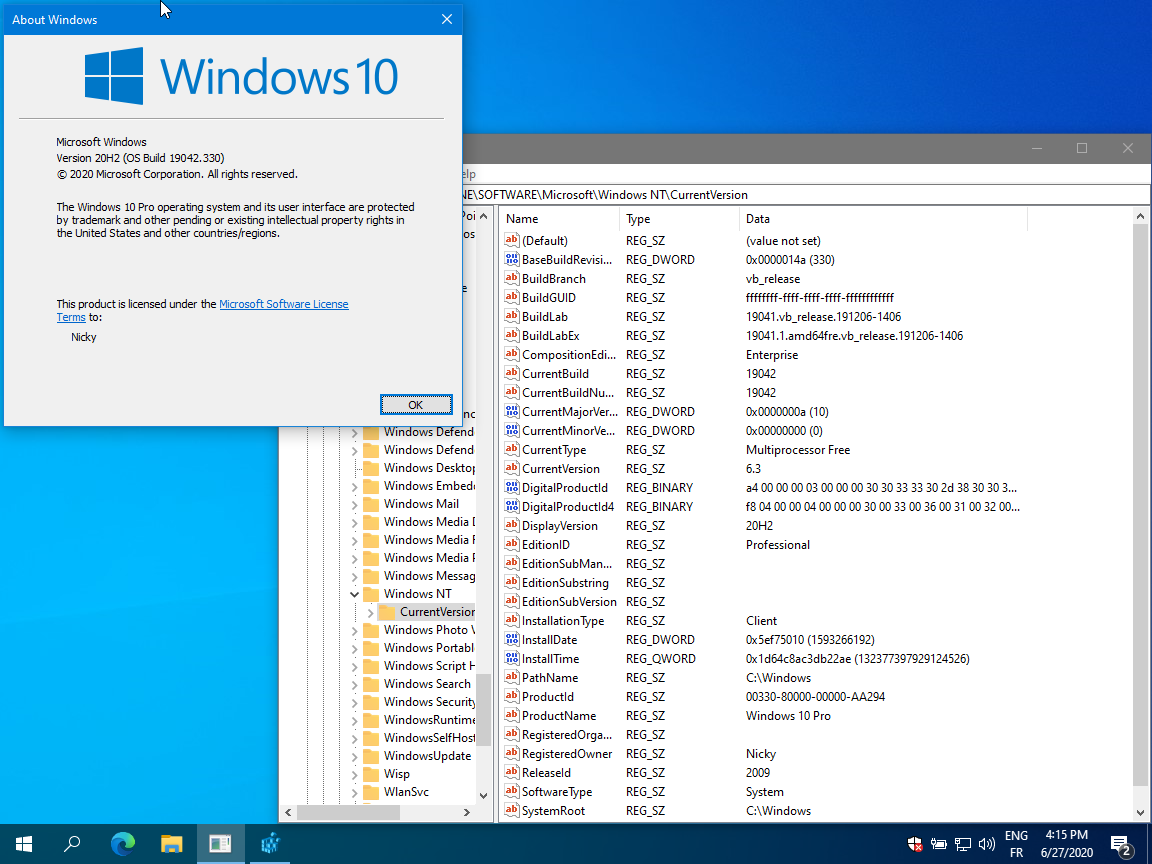Open File Explorer from taskbar
Image resolution: width=1152 pixels, height=864 pixels.
[172, 844]
